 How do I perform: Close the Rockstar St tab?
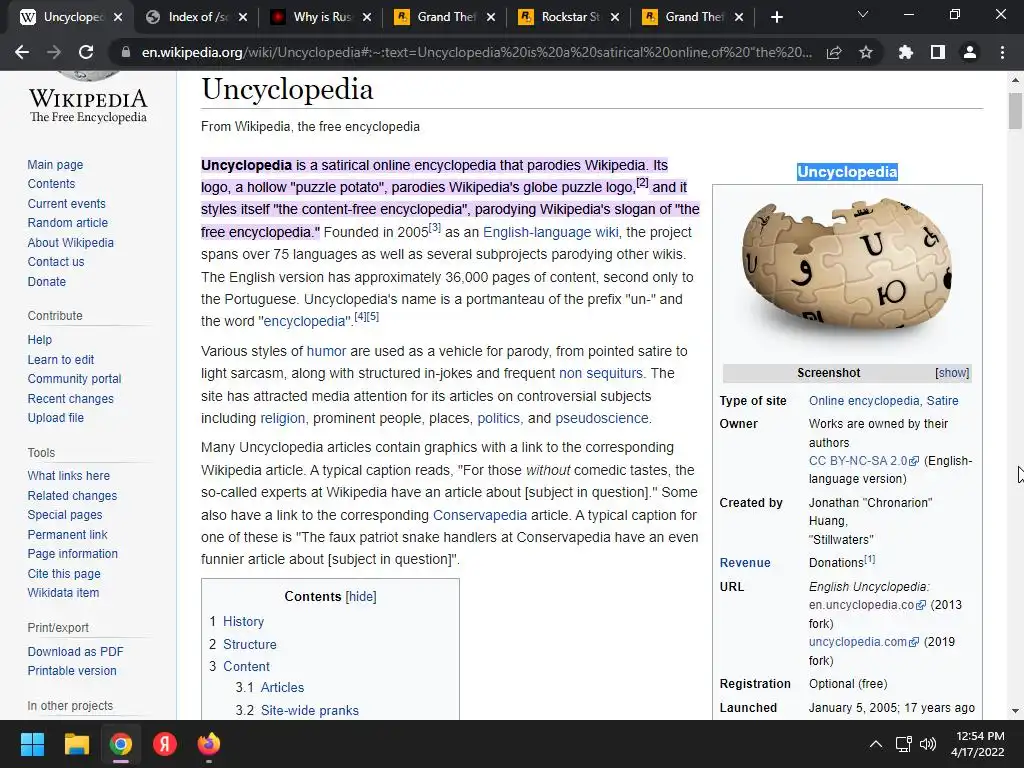(x=615, y=17)
